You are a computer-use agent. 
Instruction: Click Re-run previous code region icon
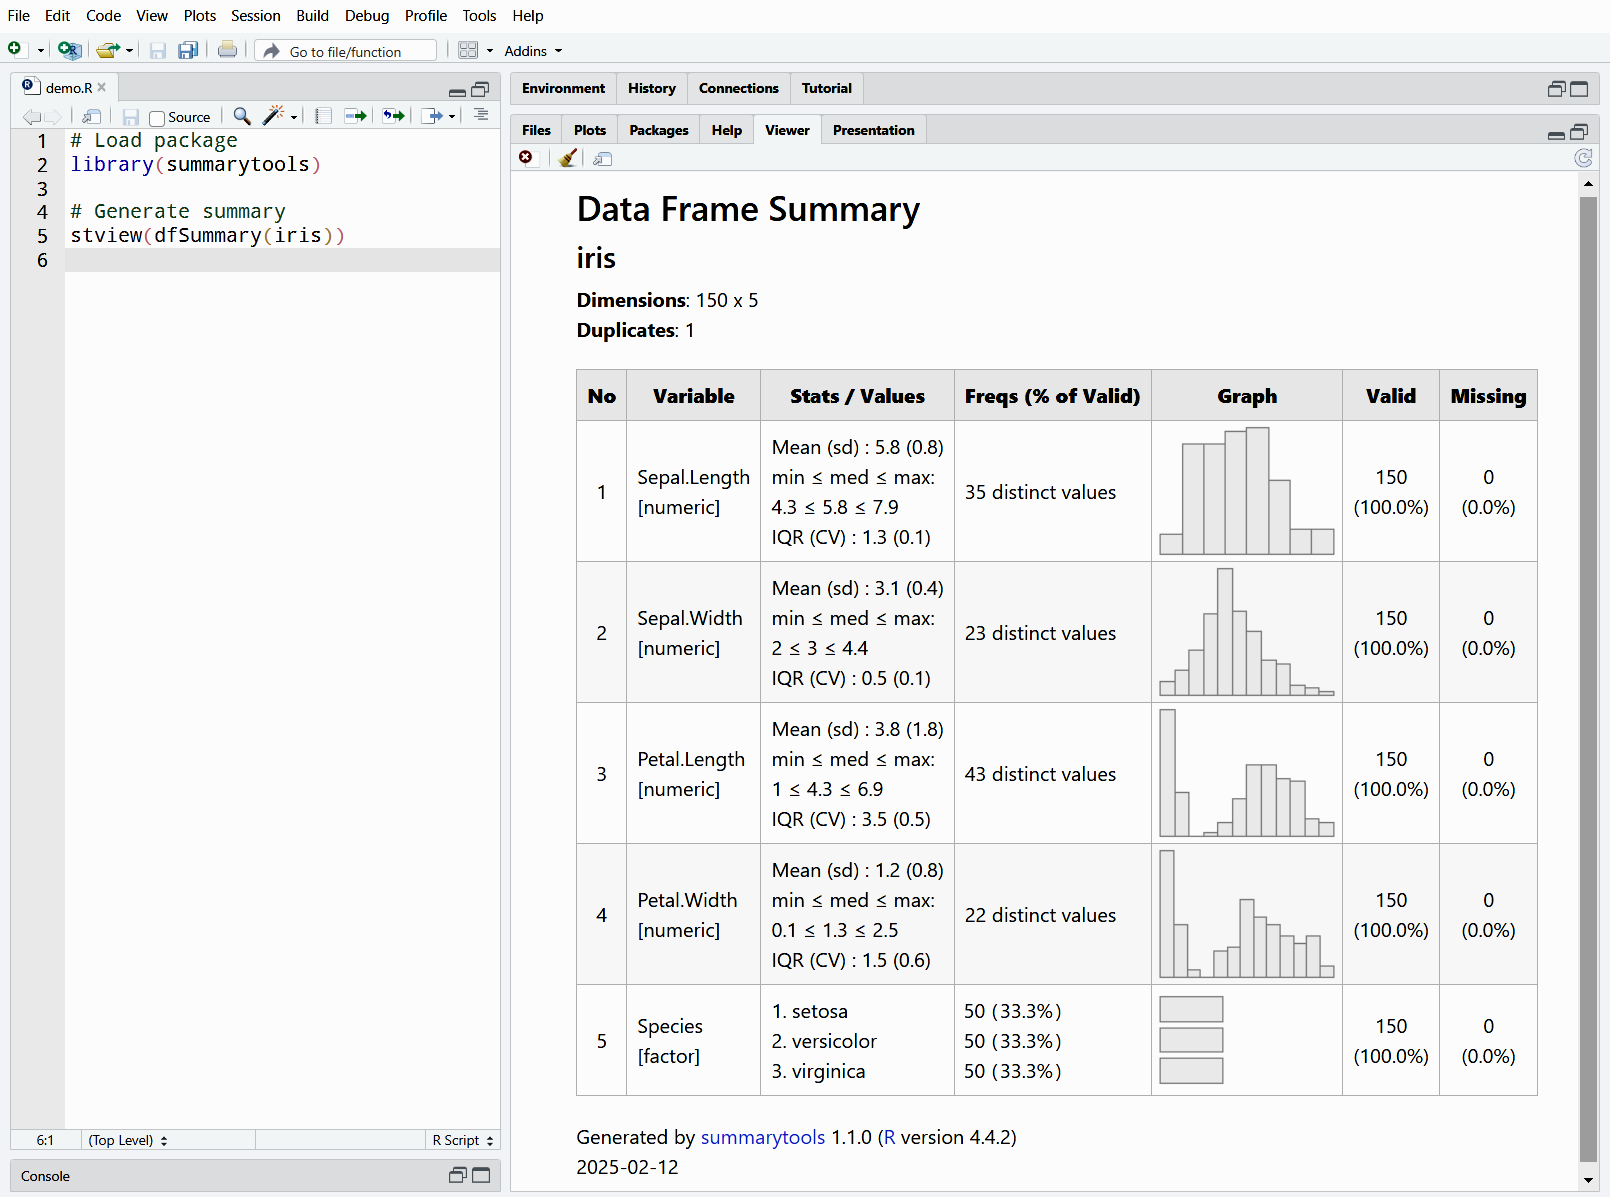pyautogui.click(x=394, y=116)
